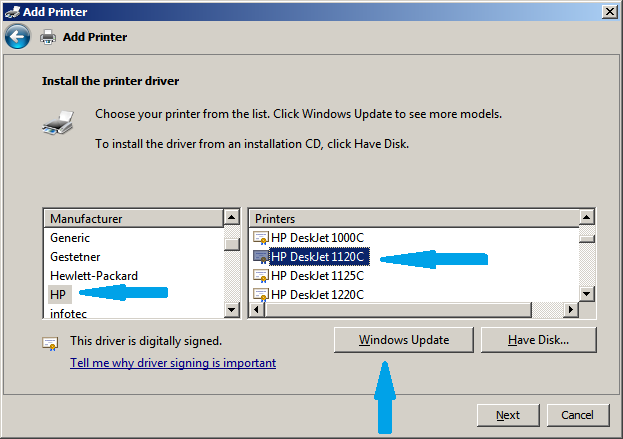The height and width of the screenshot is (439, 623).
Task: Click the Printers list scroll right arrow
Action: 571,310
